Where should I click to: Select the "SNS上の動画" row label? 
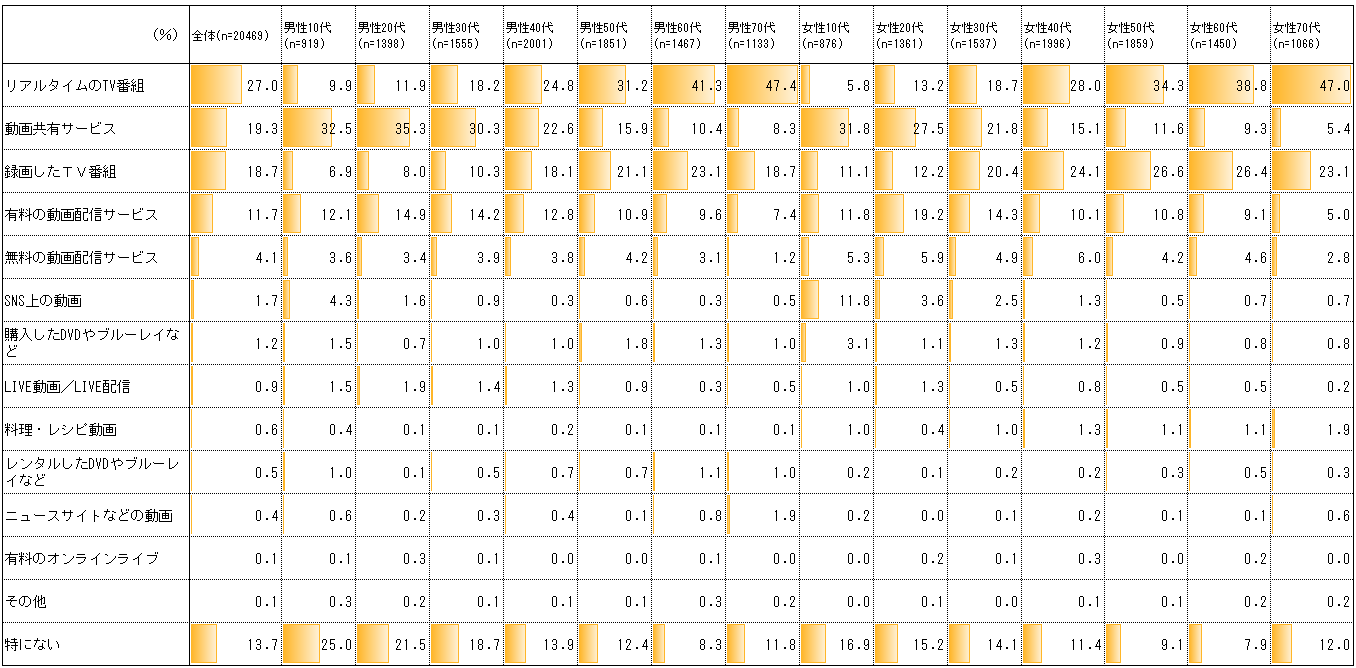click(43, 301)
